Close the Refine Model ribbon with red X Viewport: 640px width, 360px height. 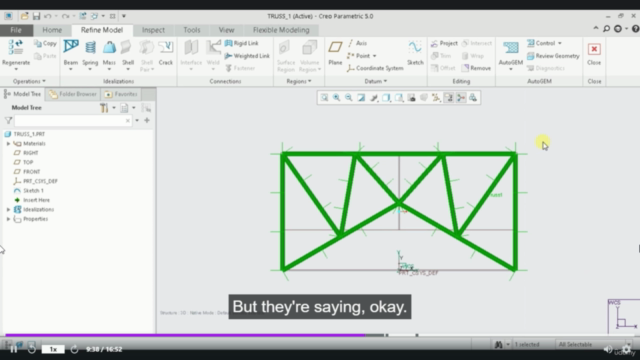coord(594,49)
